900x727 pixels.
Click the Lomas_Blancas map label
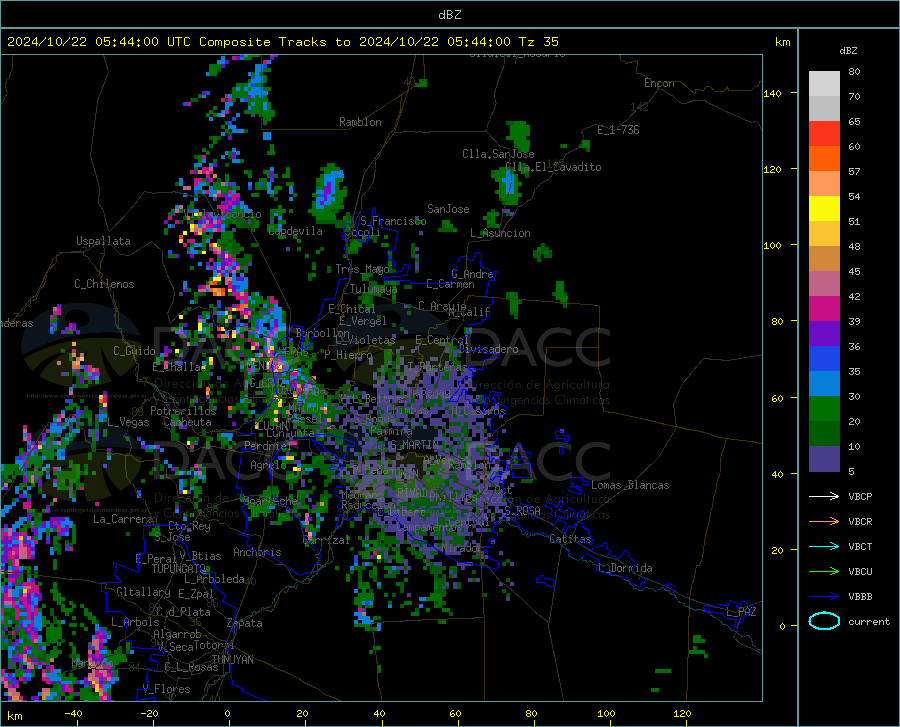click(x=630, y=485)
